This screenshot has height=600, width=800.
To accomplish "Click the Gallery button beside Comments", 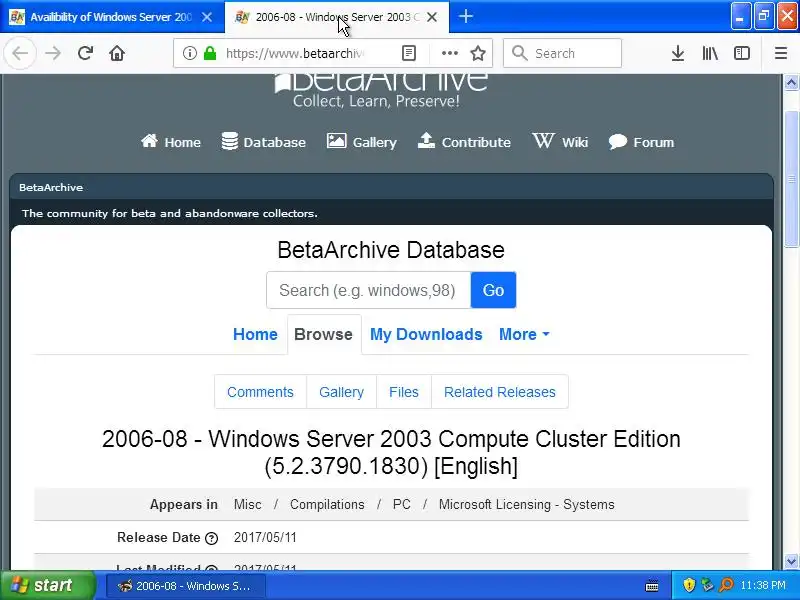I will [x=341, y=392].
